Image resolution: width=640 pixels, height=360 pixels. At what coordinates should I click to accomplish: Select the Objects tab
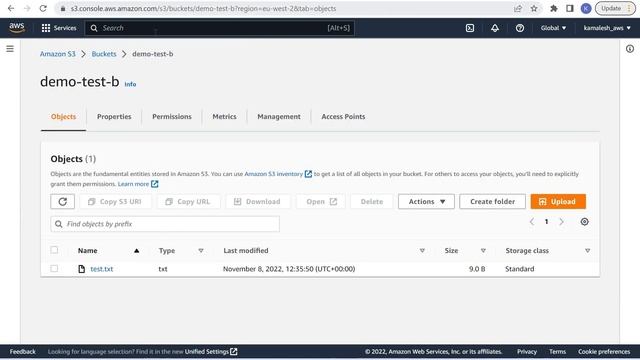tap(63, 117)
